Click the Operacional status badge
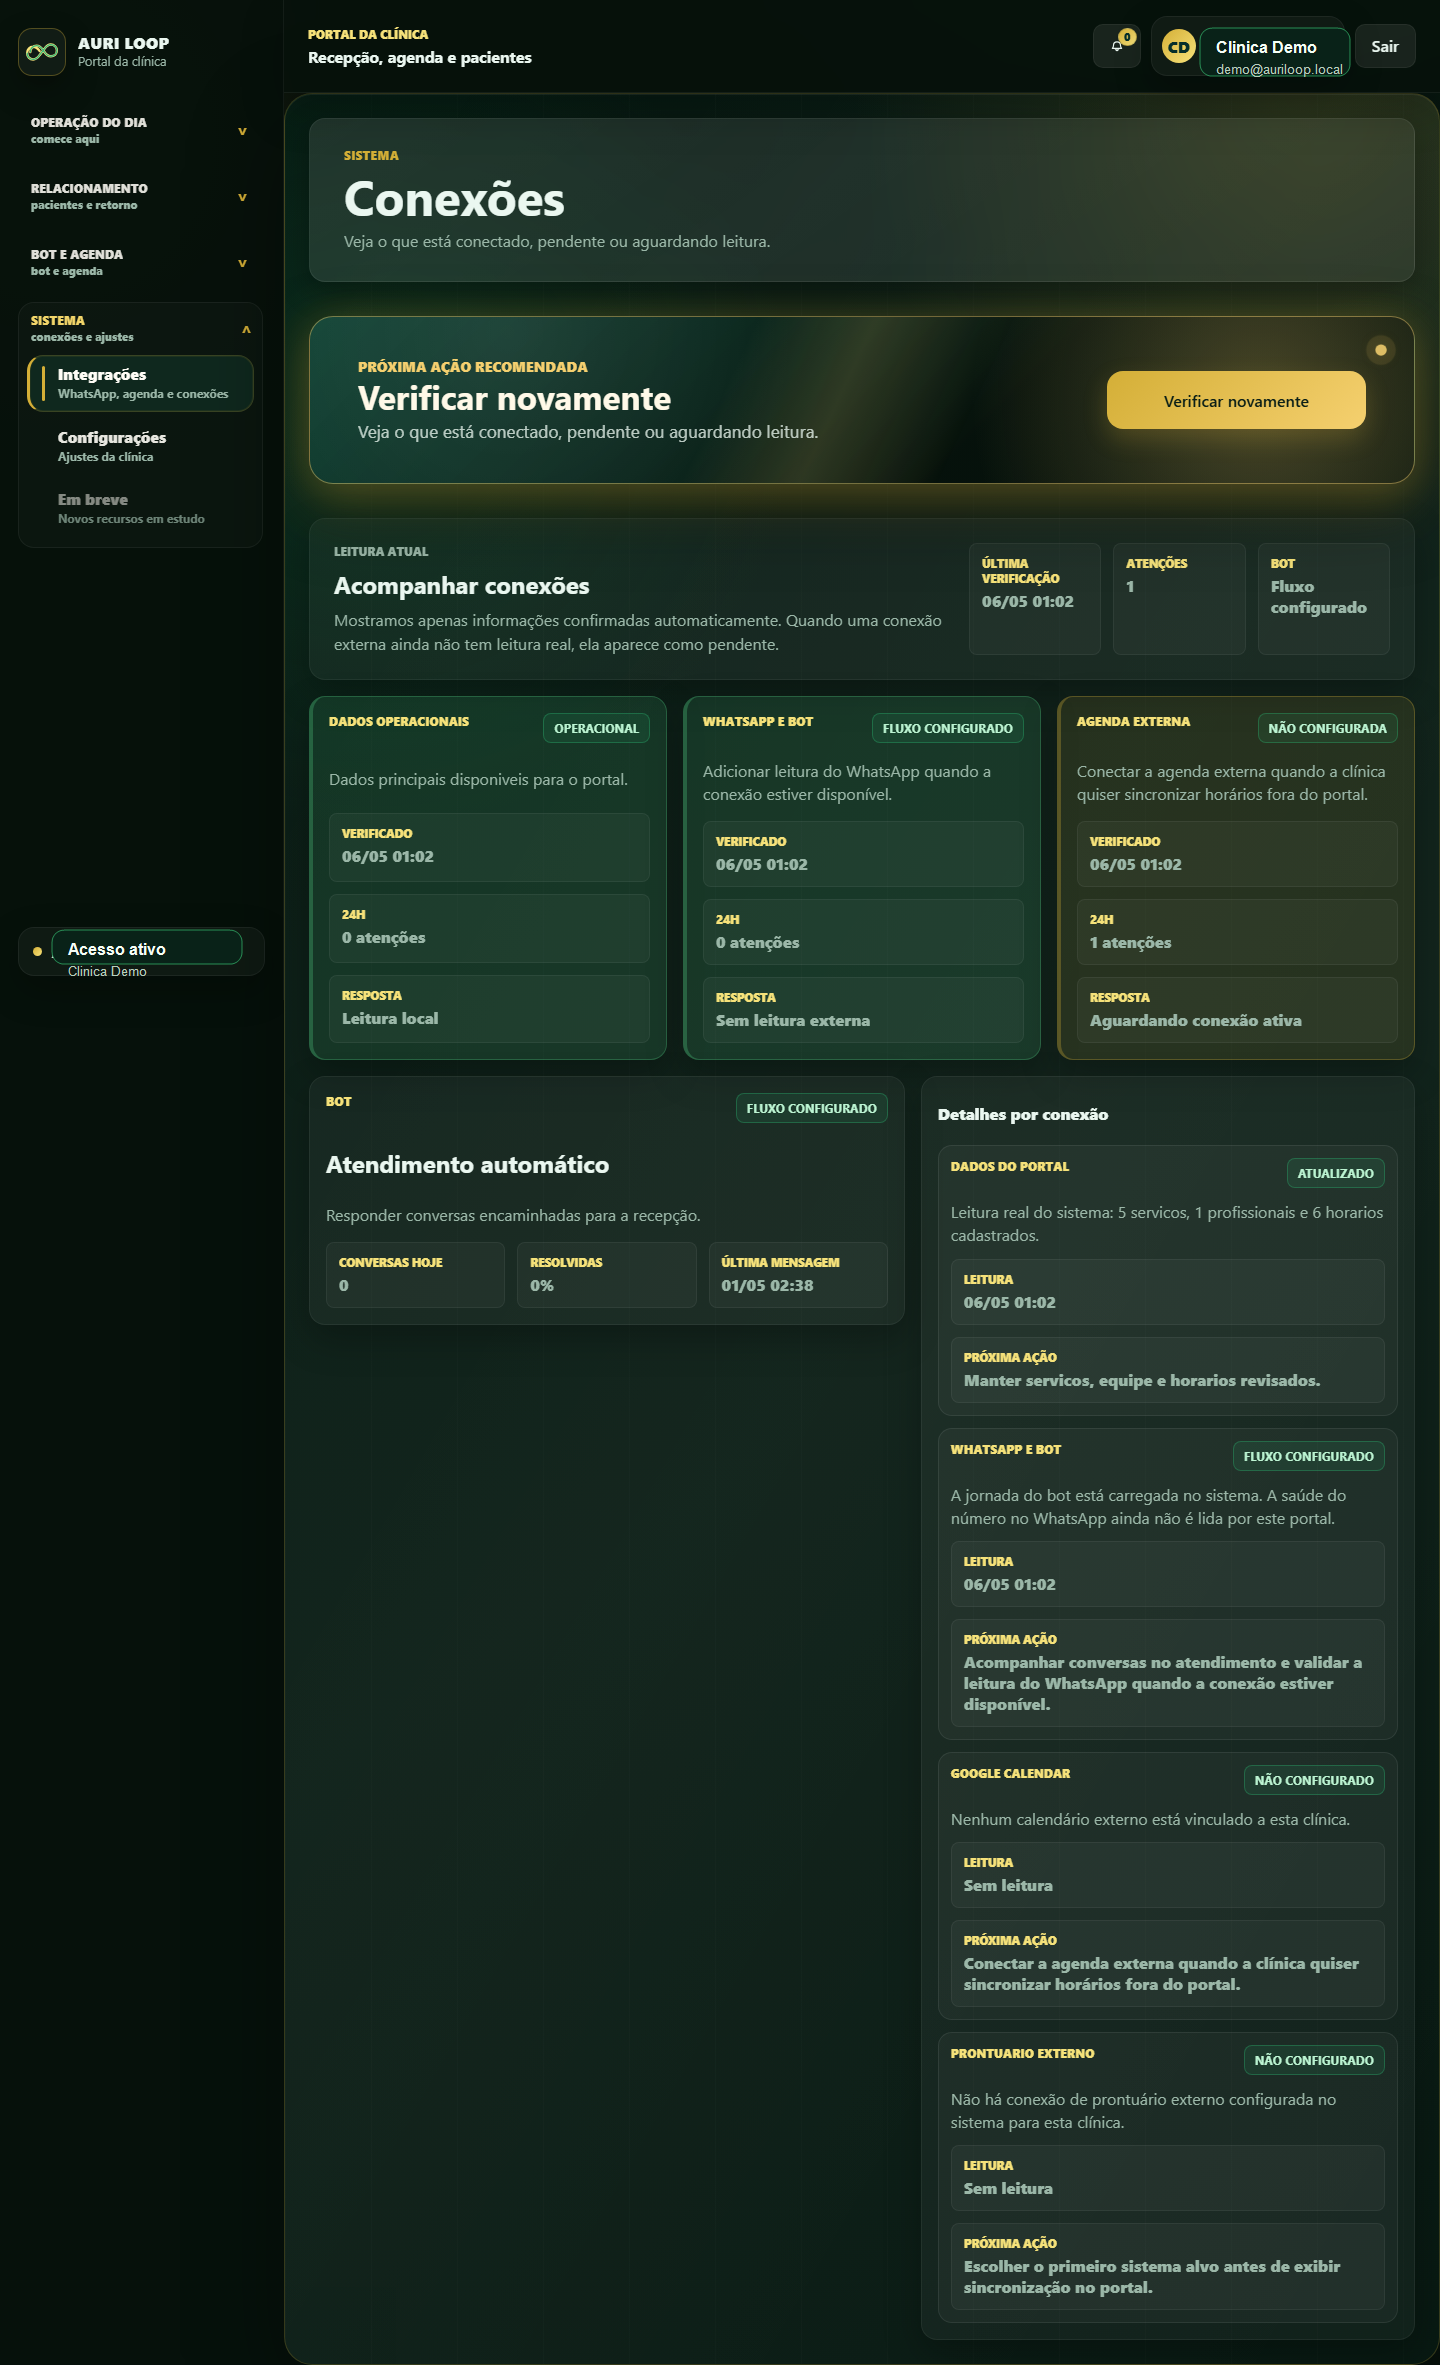The width and height of the screenshot is (1440, 2365). point(596,728)
